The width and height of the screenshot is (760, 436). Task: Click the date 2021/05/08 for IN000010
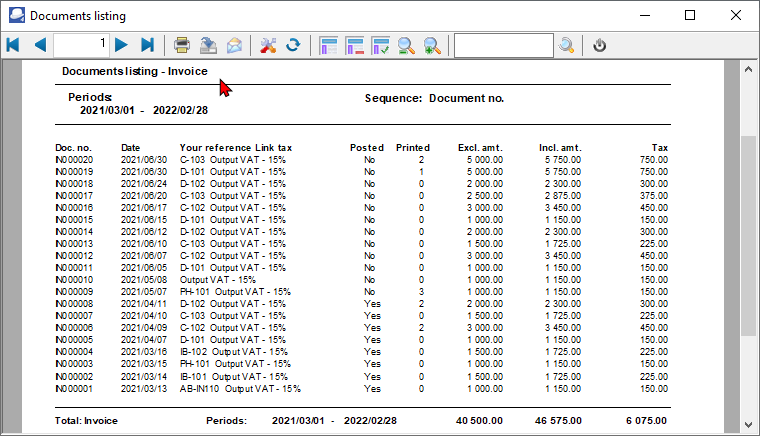(144, 280)
